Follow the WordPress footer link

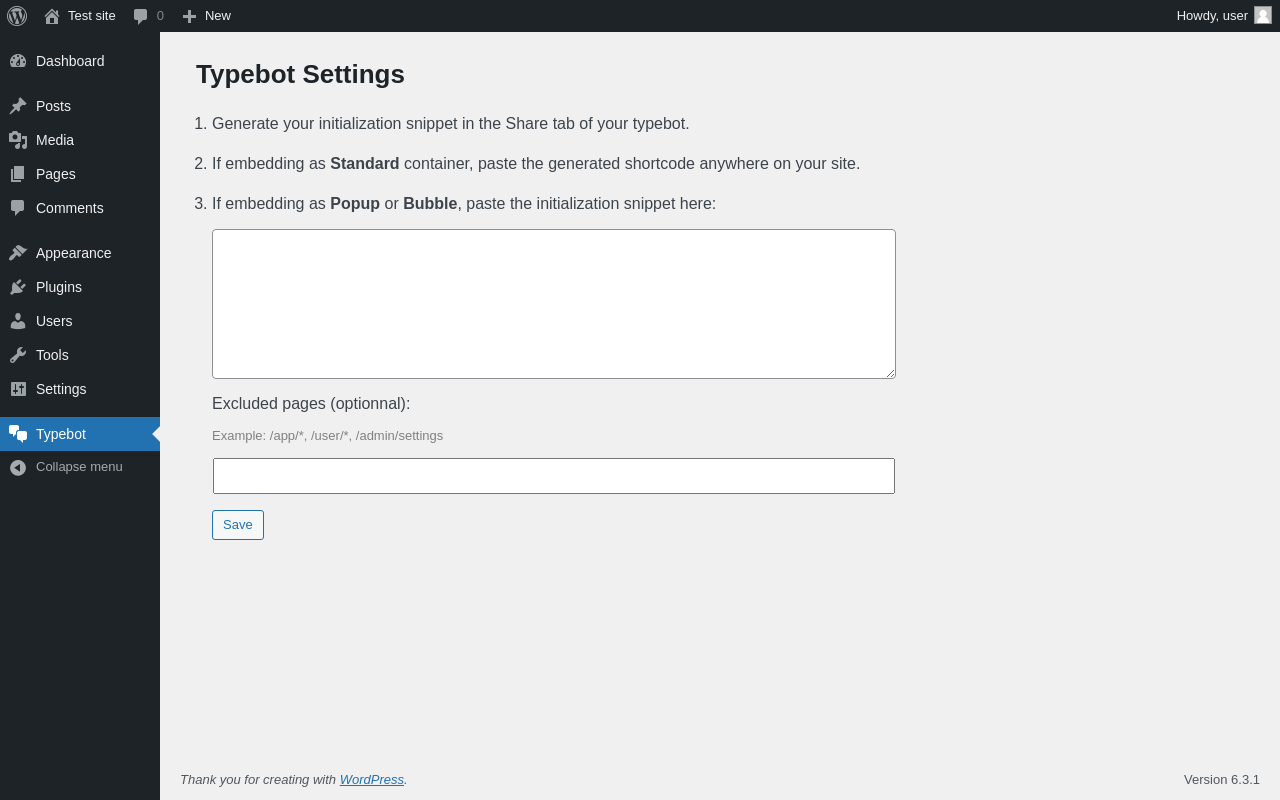(x=372, y=779)
